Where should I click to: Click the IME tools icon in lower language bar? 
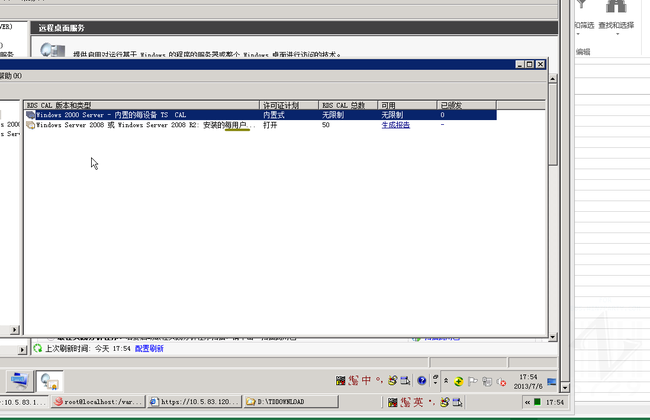(x=444, y=402)
